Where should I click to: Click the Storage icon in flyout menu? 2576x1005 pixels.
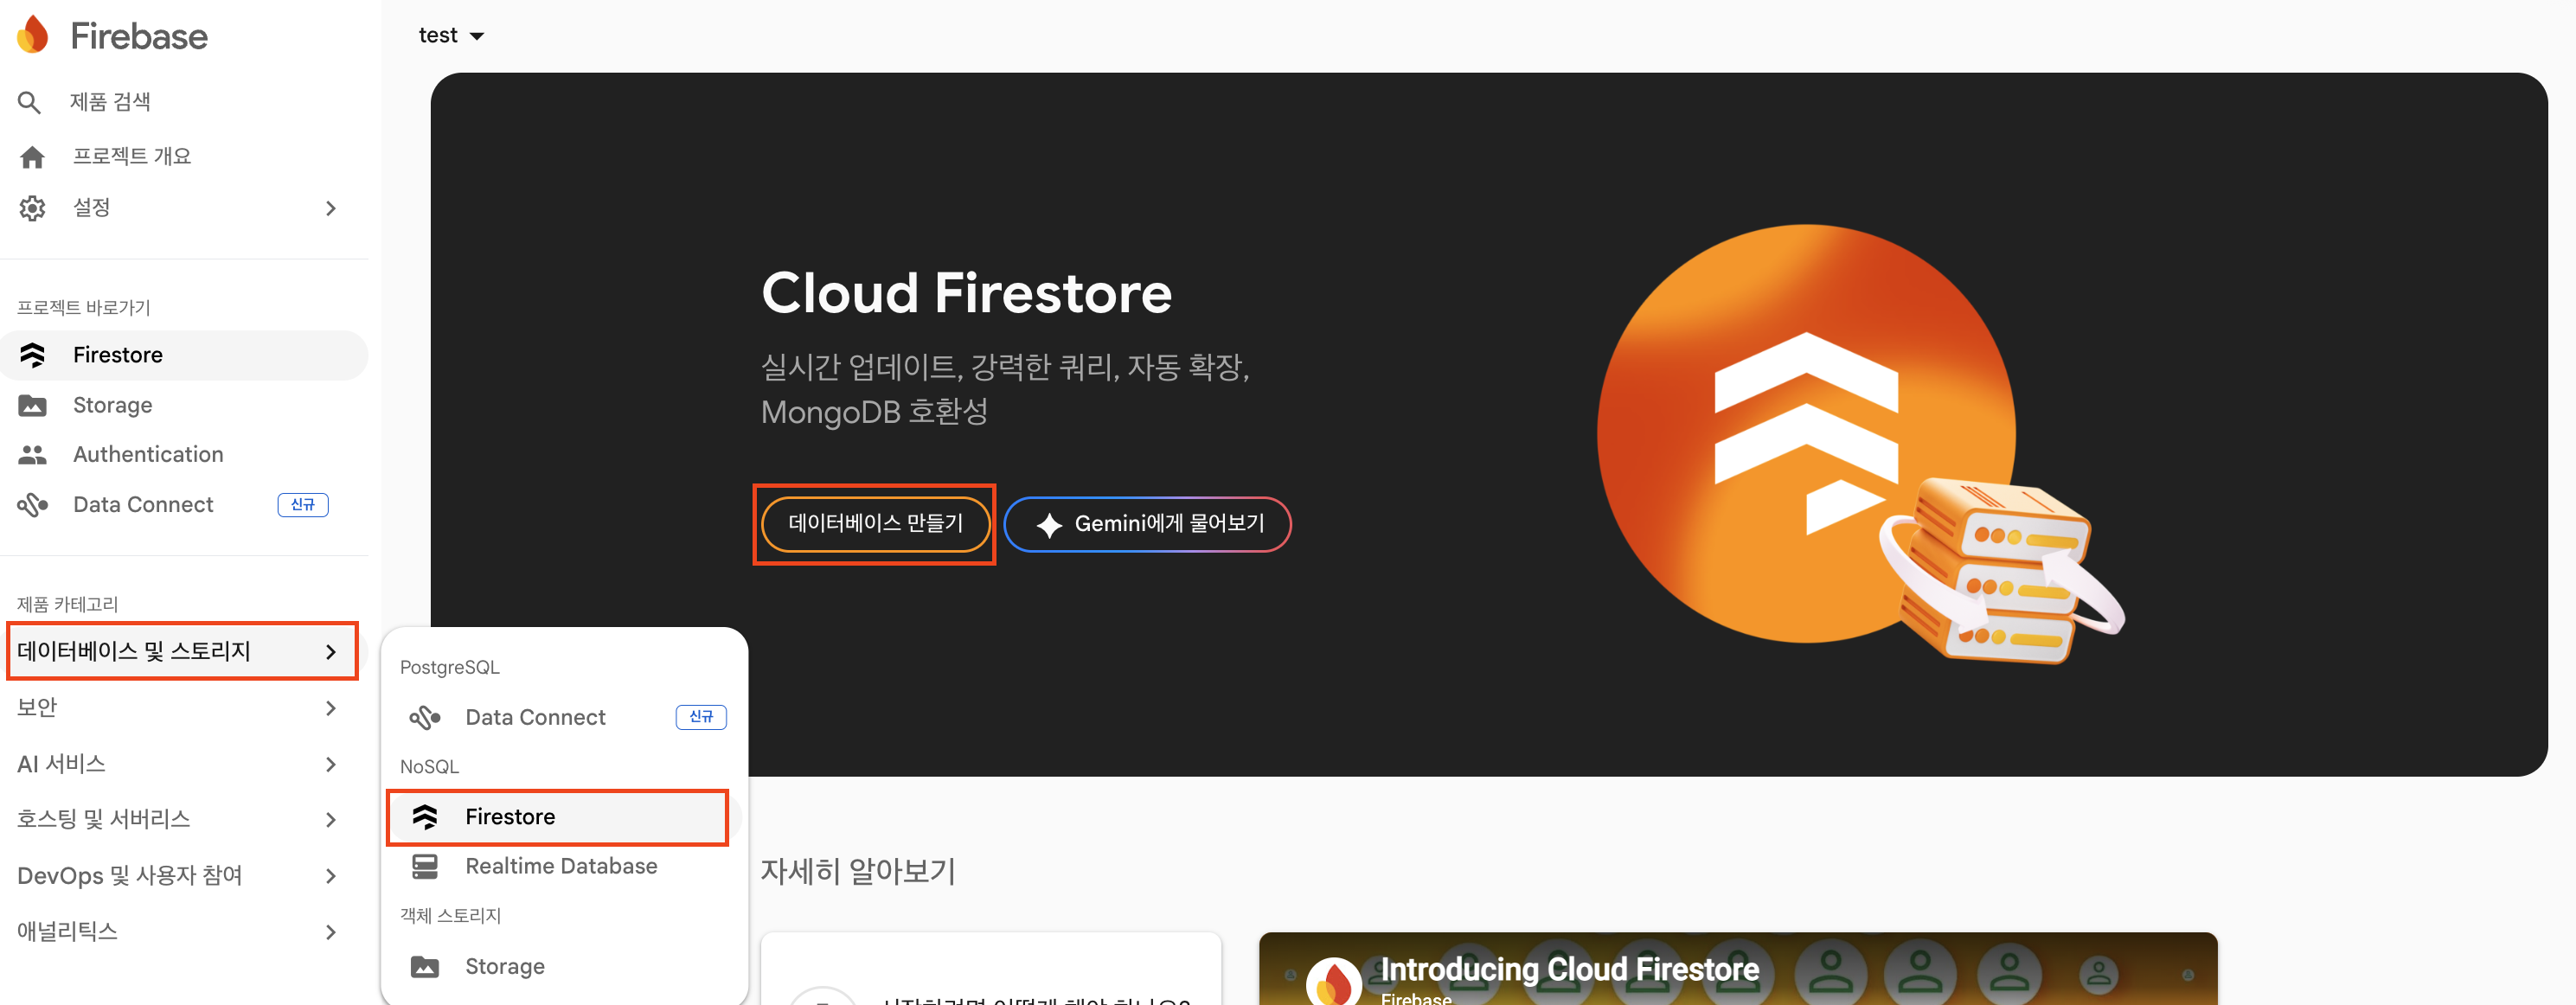click(425, 966)
